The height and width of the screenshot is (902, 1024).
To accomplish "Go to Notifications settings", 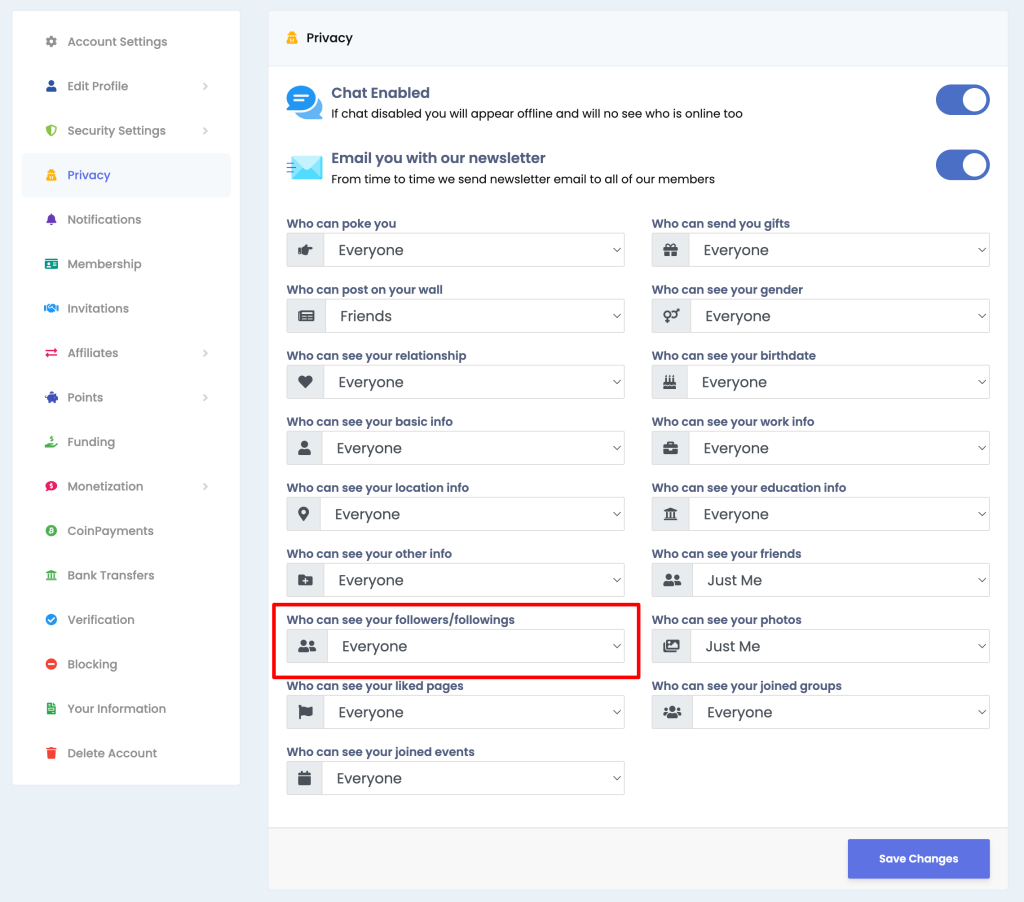I will (x=126, y=219).
